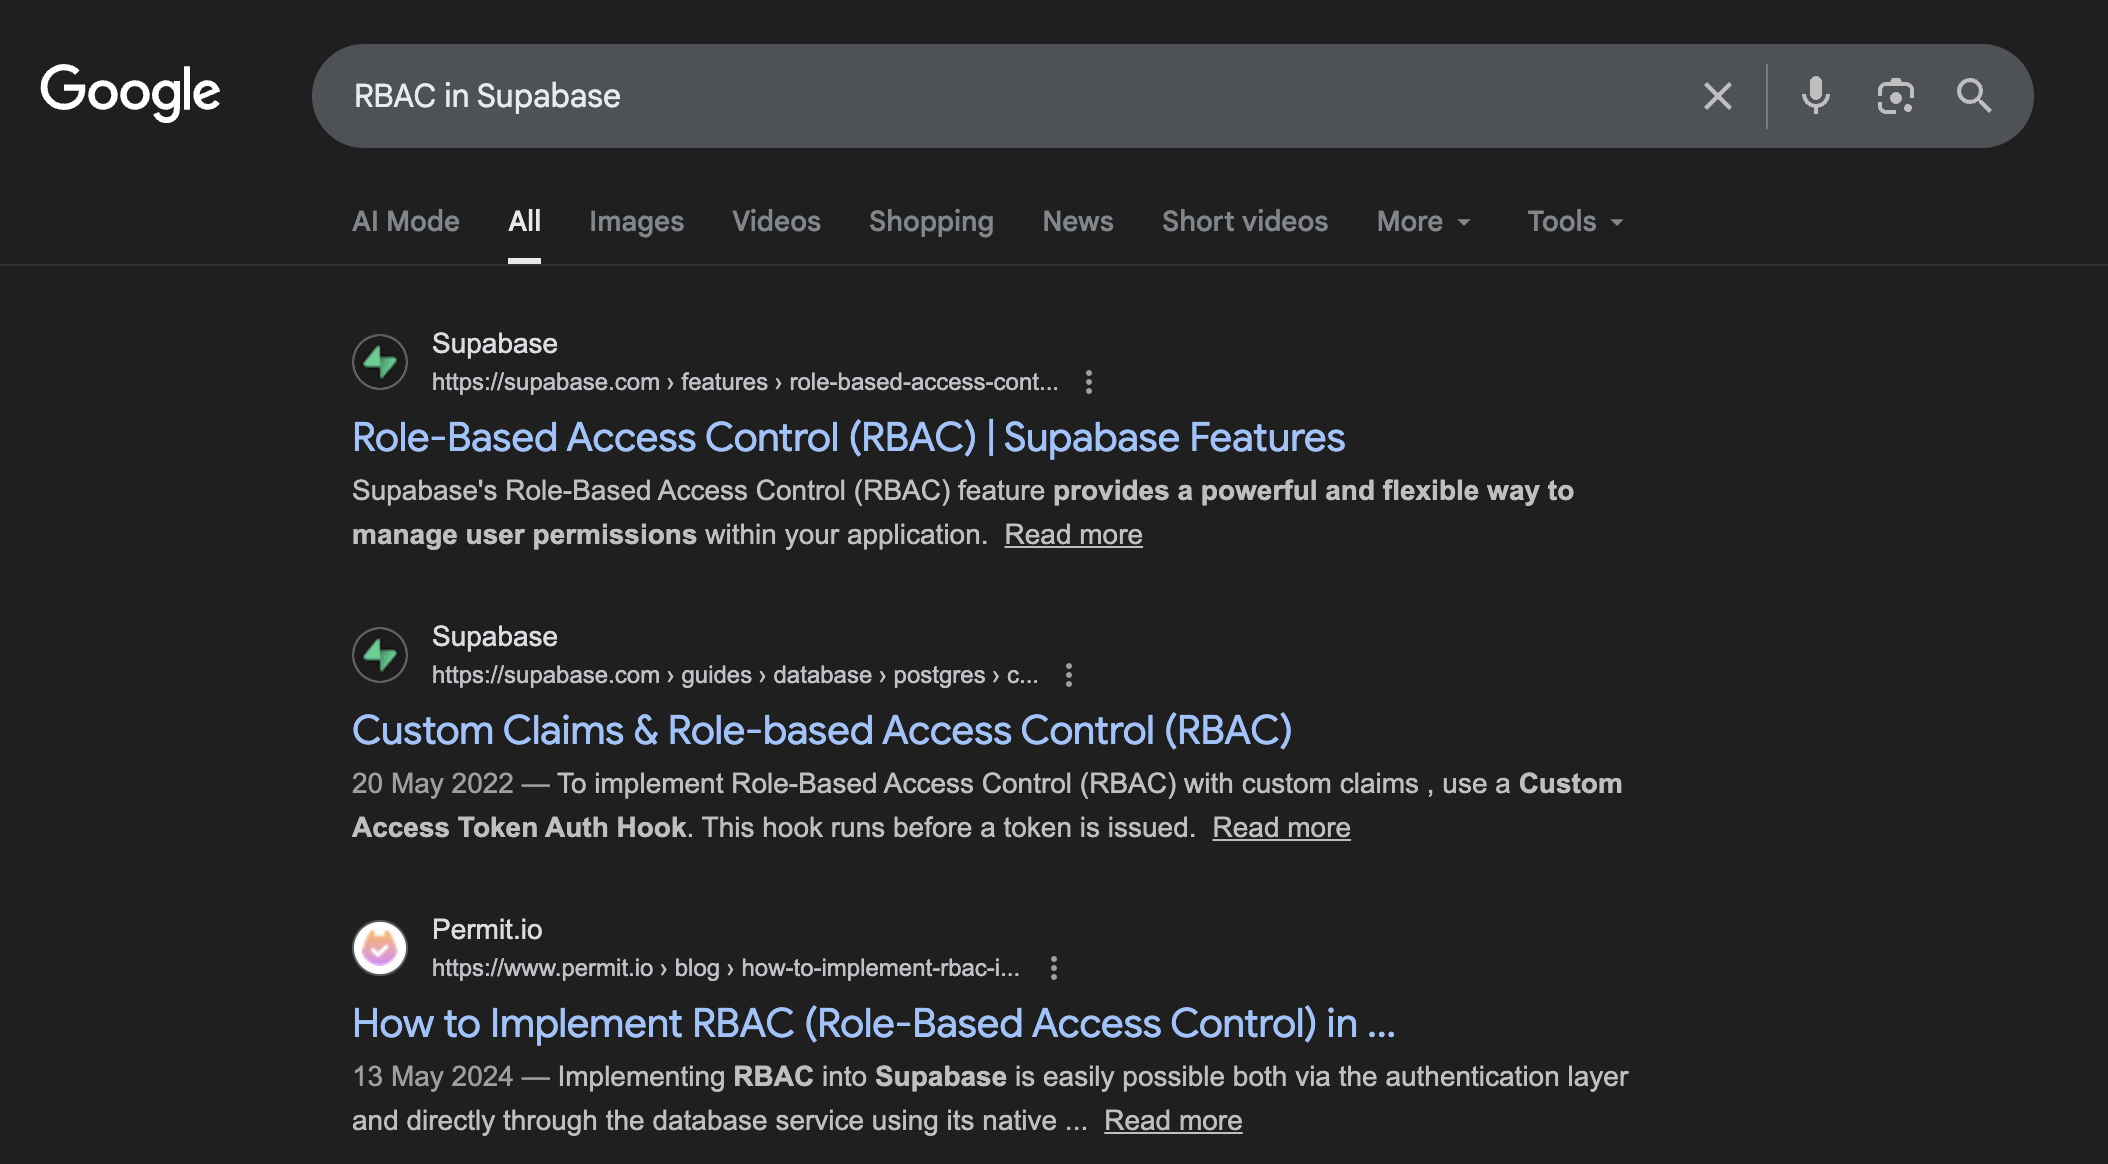Click the '20 May 2022' date text
Screen dimensions: 2108x1164
coord(432,784)
